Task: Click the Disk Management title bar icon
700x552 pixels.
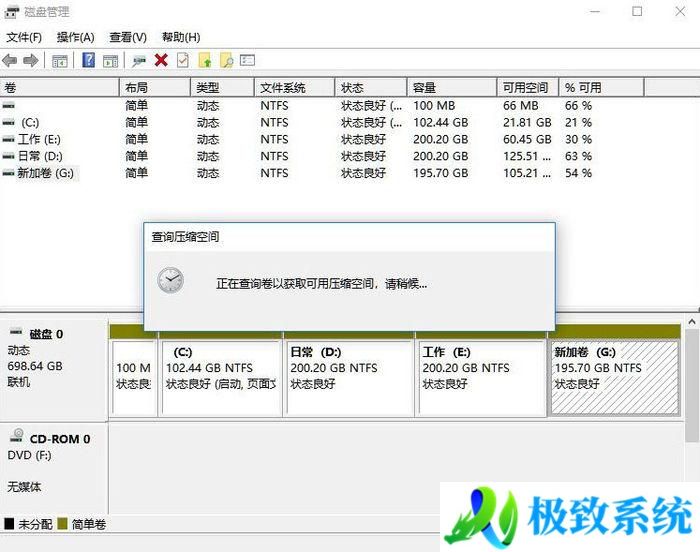Action: coord(12,12)
